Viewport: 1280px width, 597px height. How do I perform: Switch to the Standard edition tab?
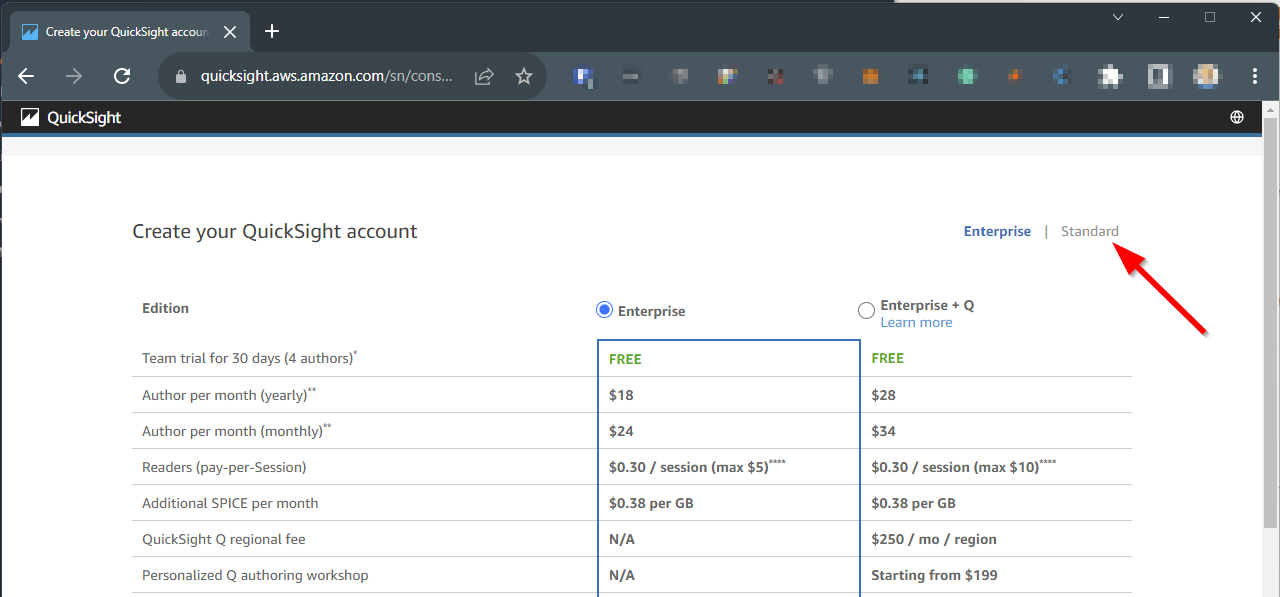click(1089, 231)
